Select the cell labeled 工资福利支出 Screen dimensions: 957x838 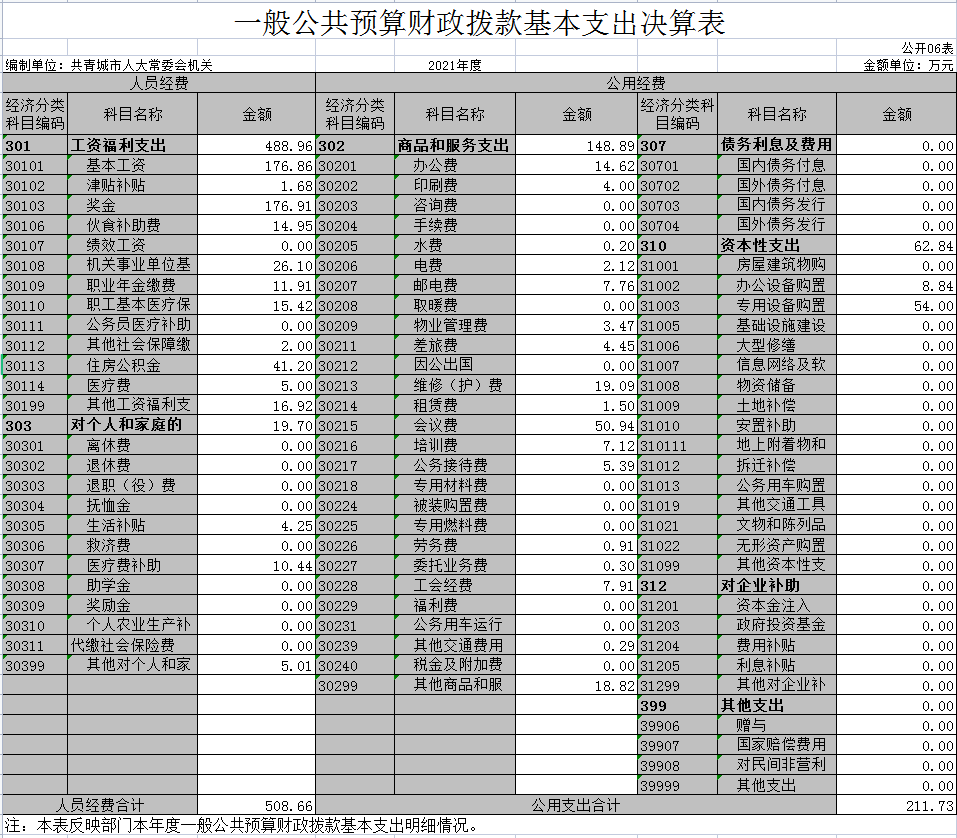pos(132,145)
